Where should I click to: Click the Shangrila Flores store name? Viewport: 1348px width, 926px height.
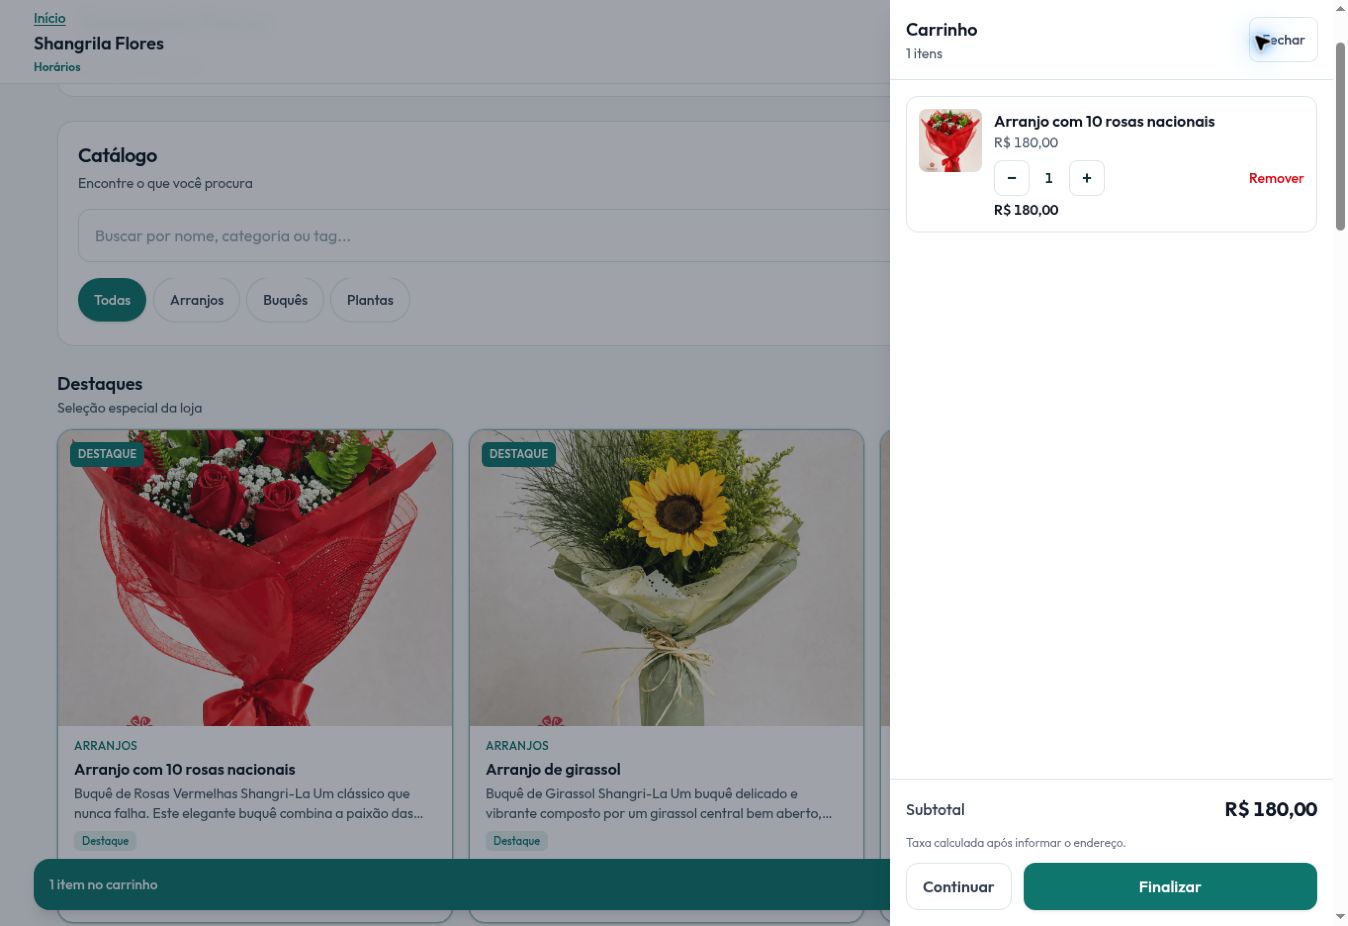[x=99, y=43]
